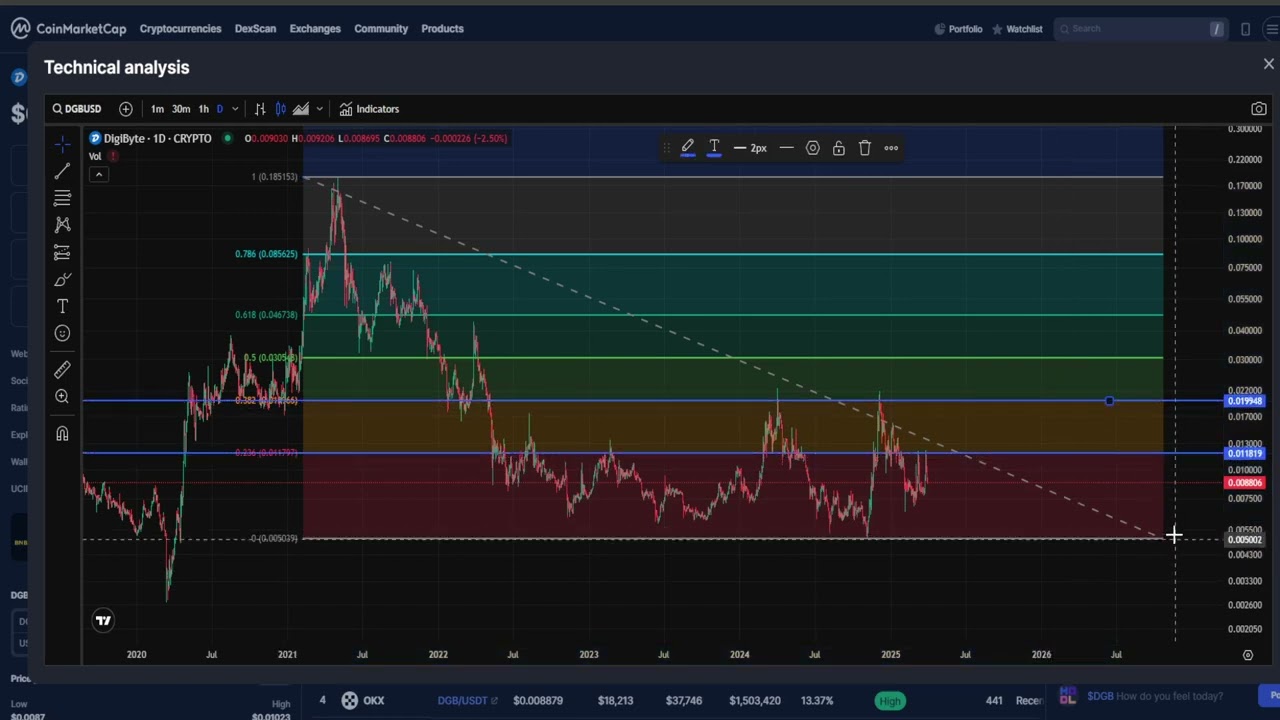
Task: Open the pattern drawing tools
Action: coord(62,225)
